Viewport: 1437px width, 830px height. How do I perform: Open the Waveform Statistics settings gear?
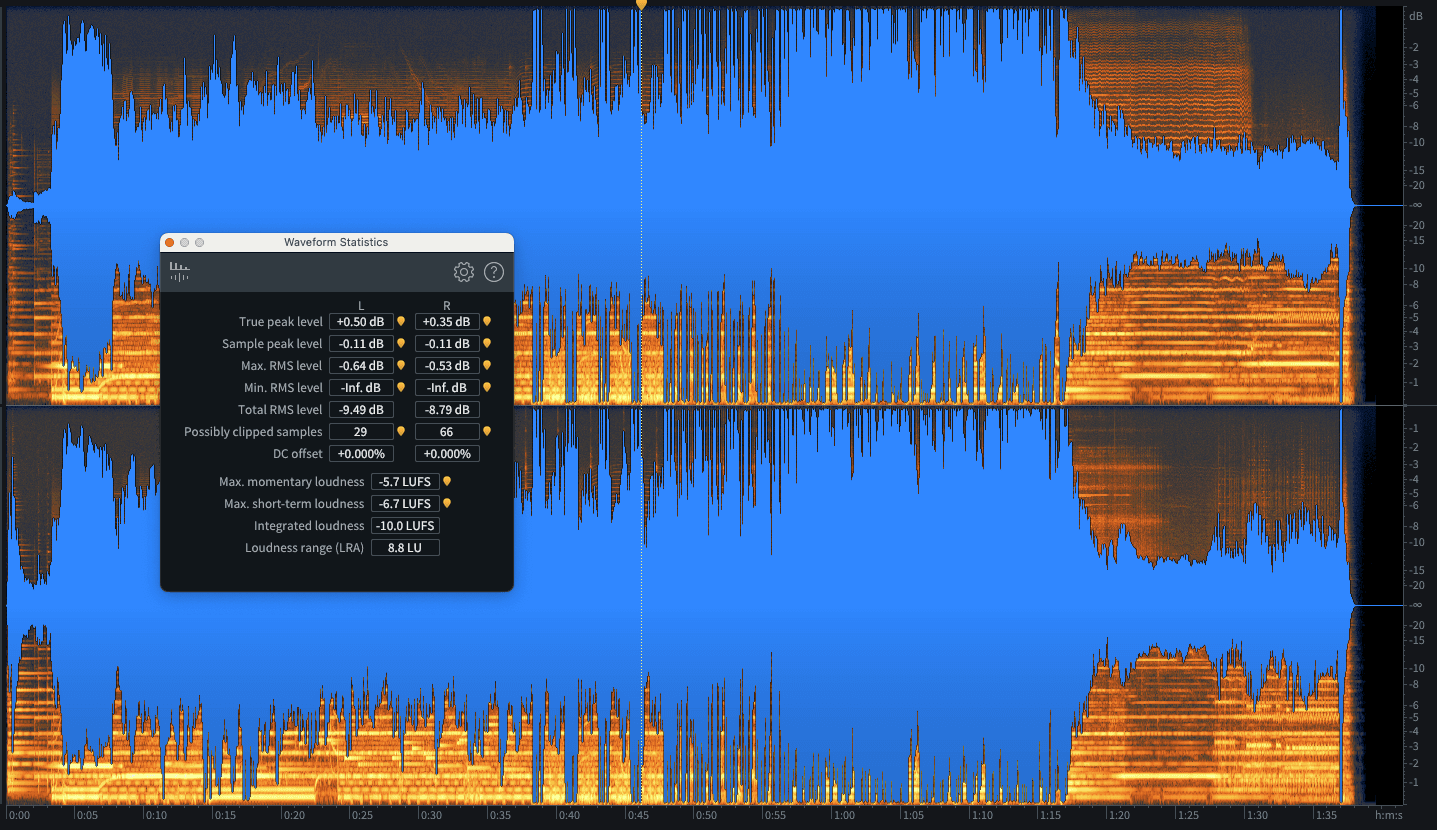pos(463,272)
